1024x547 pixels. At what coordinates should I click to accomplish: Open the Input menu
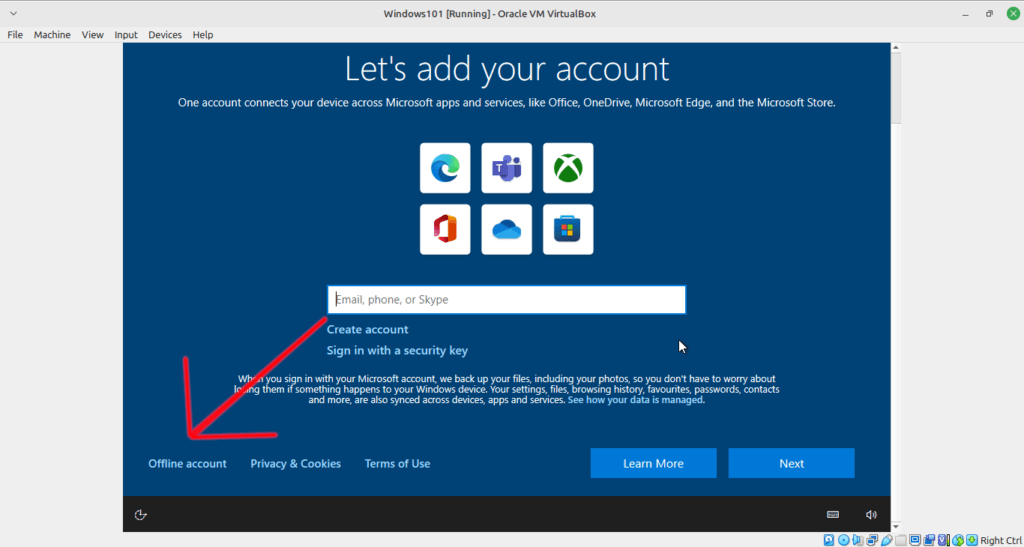click(x=126, y=35)
